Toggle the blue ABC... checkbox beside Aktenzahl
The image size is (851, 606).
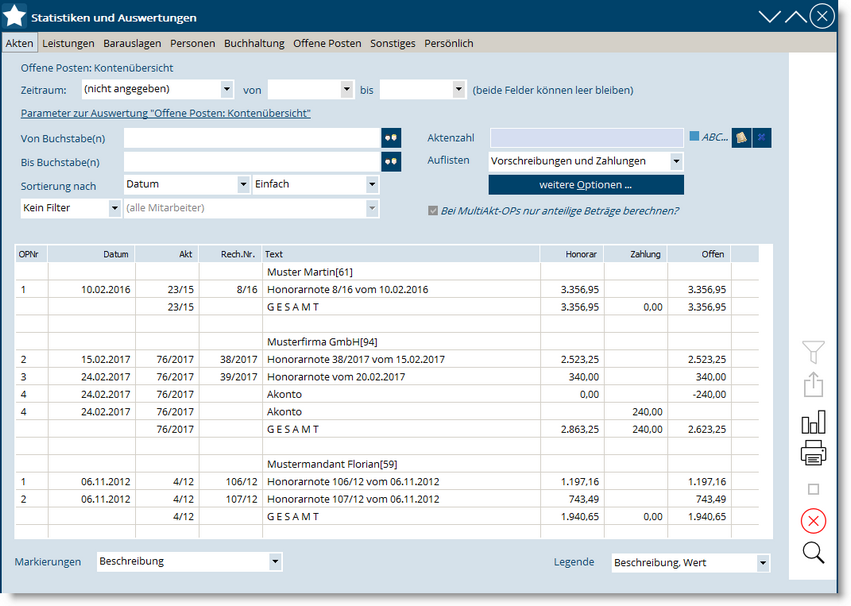(x=694, y=137)
